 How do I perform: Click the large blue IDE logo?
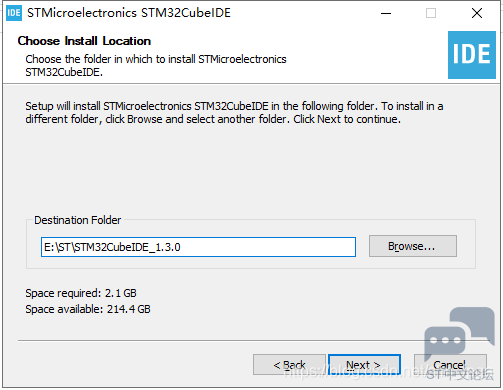point(472,55)
